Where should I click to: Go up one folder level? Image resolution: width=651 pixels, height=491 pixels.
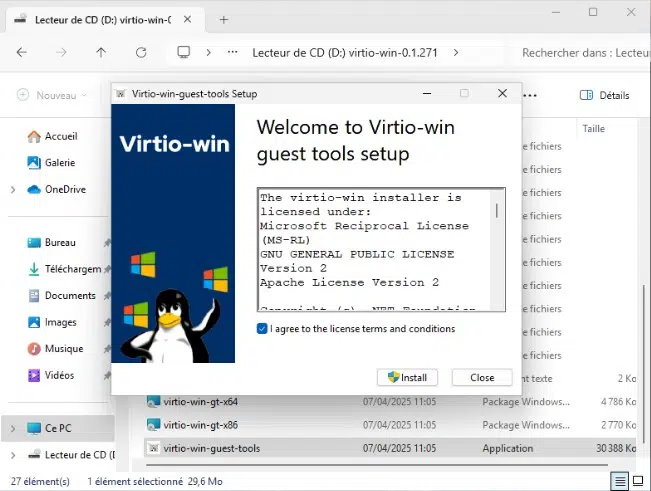point(101,52)
